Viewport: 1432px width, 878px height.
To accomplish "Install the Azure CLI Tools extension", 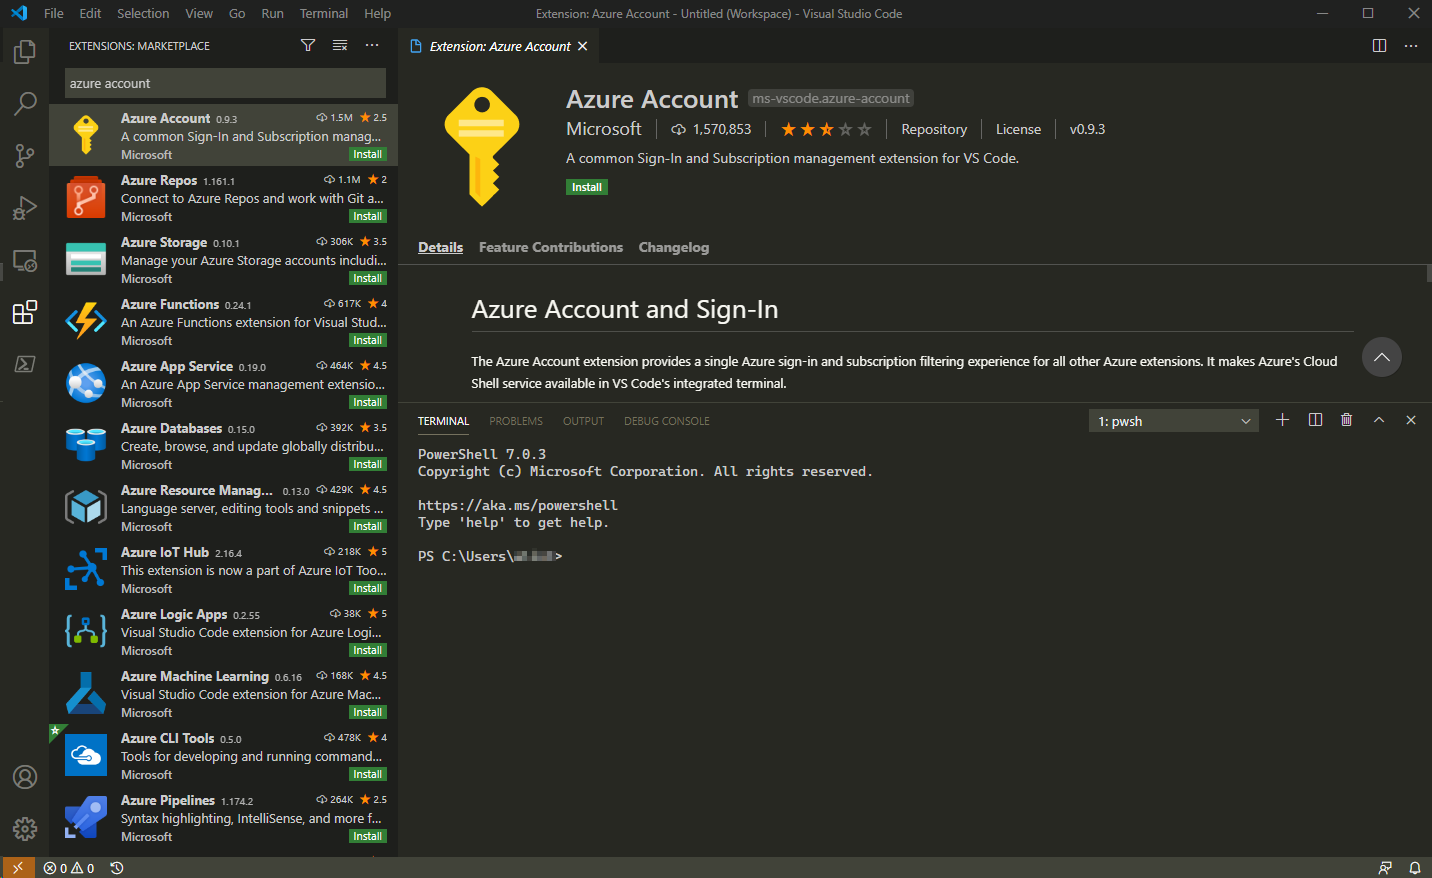I will (368, 775).
